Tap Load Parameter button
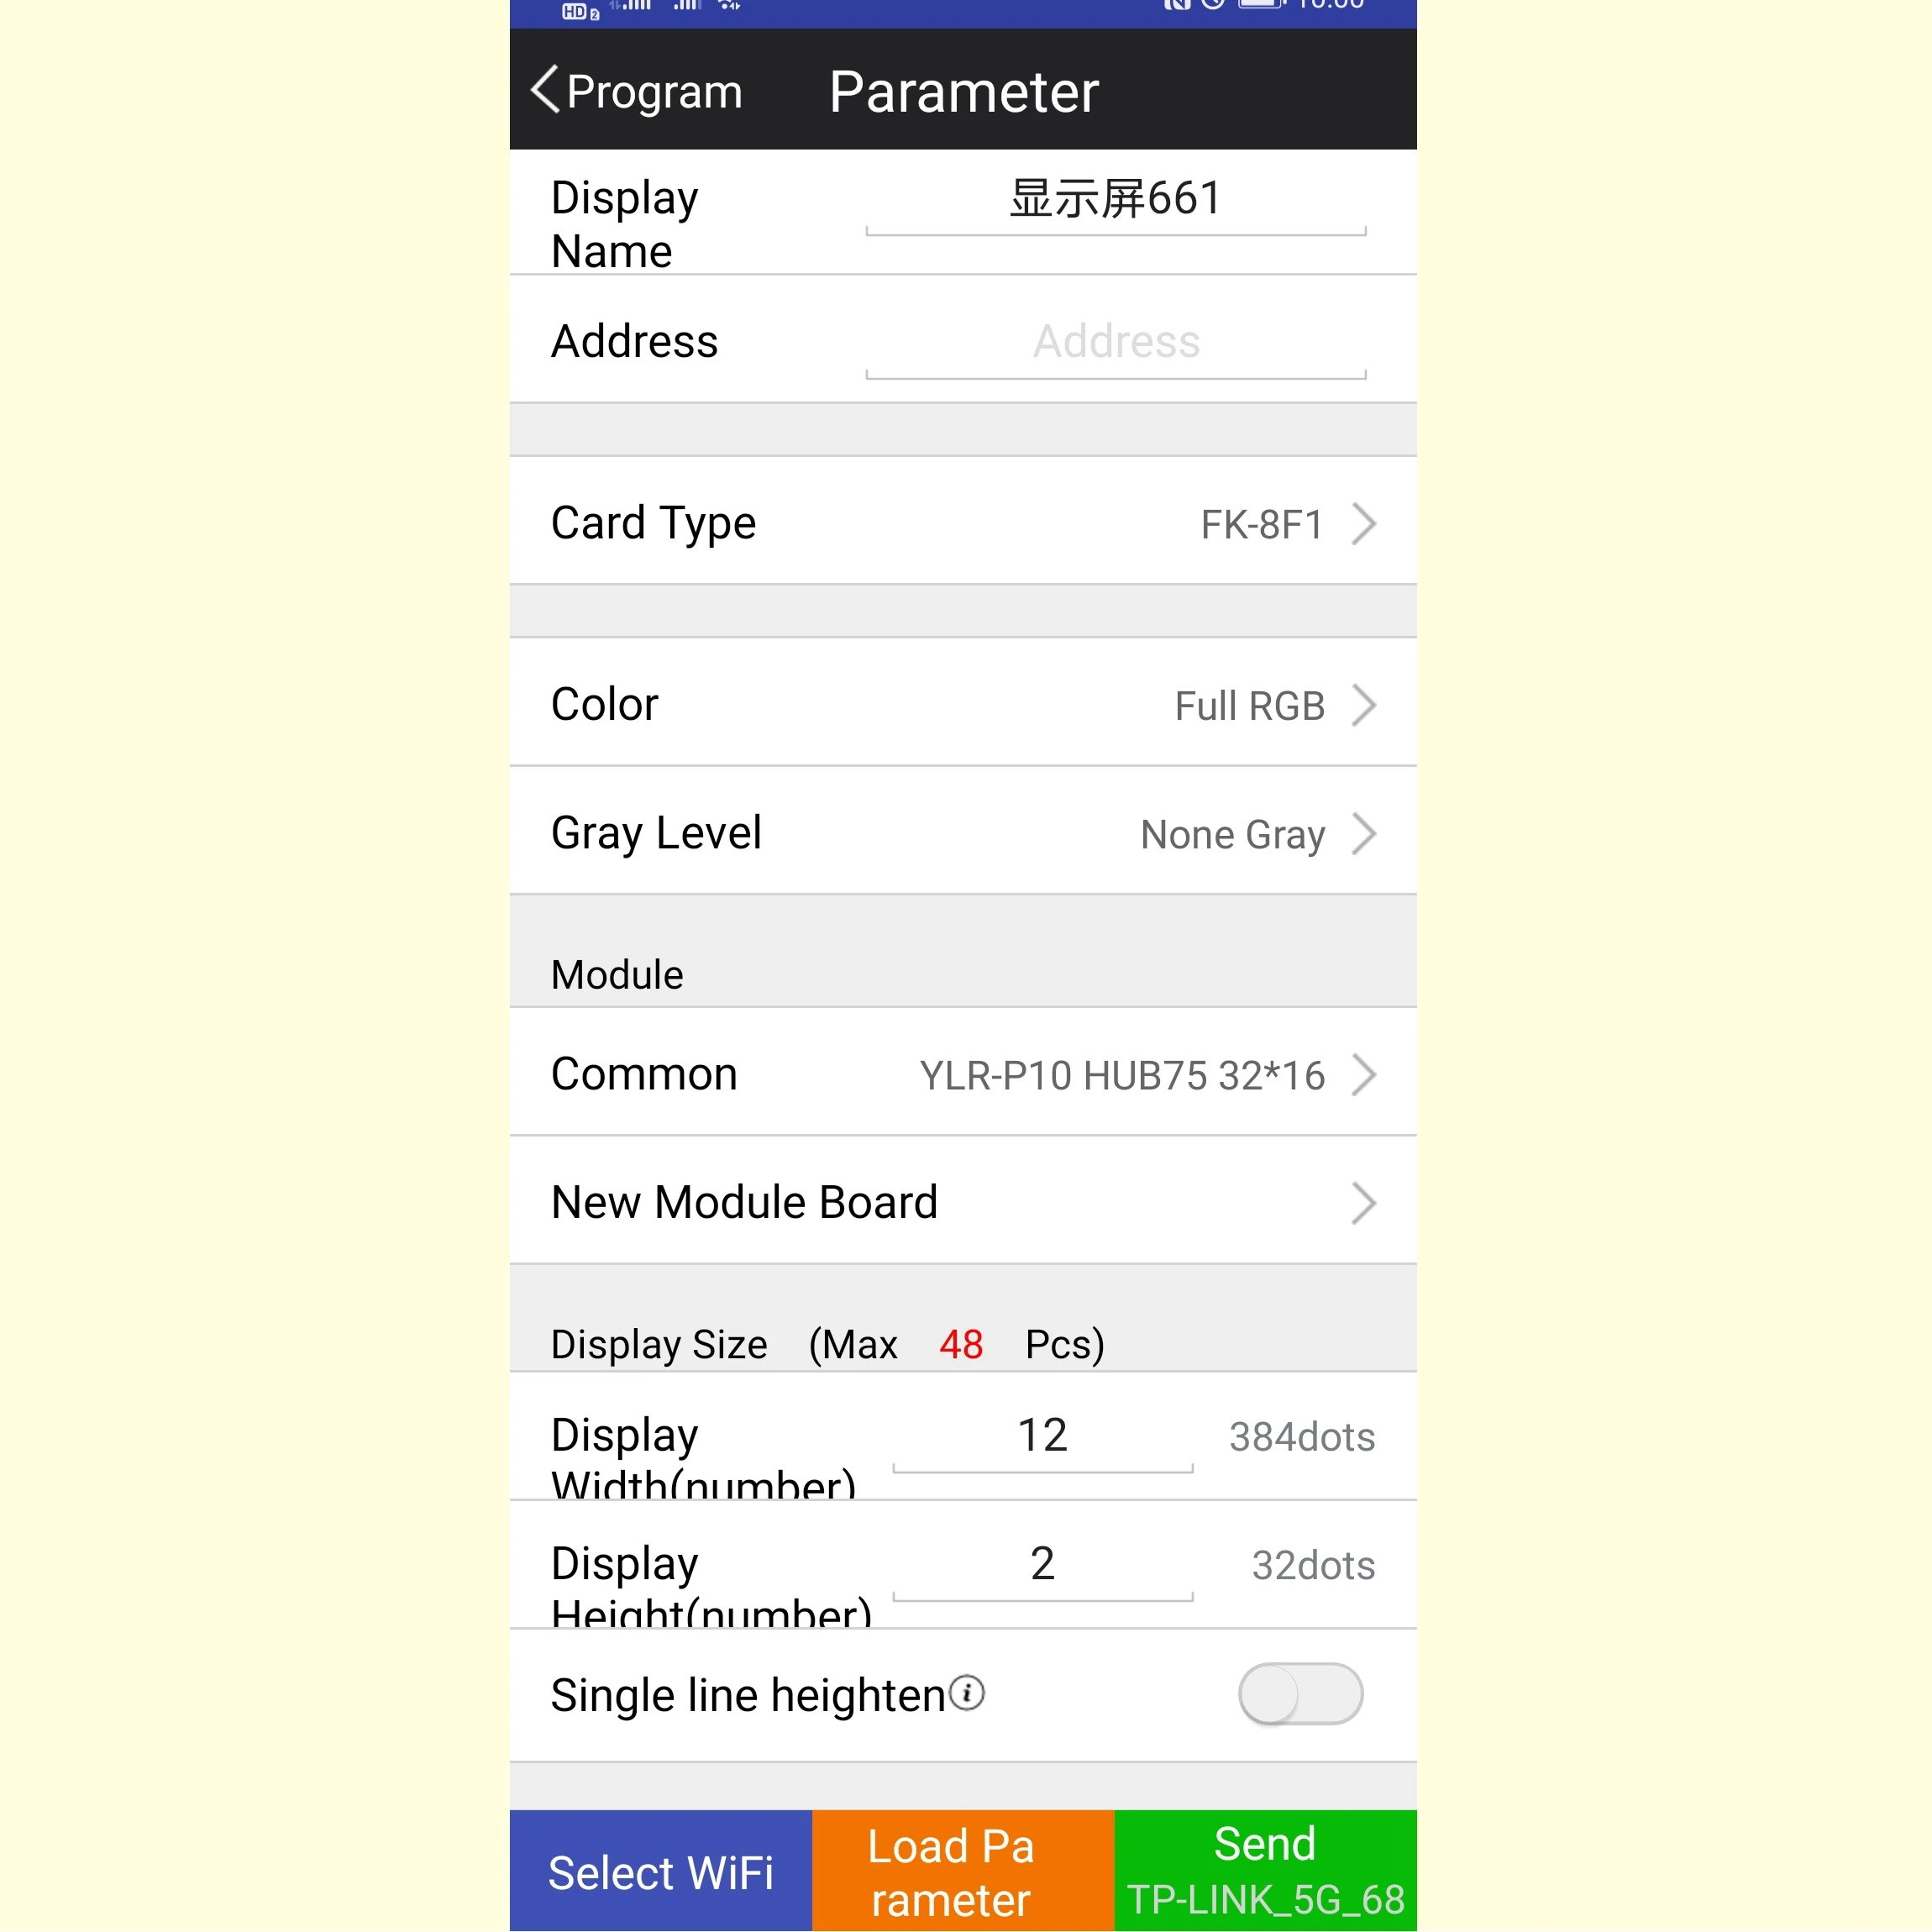Viewport: 1932px width, 1932px height. click(964, 1872)
